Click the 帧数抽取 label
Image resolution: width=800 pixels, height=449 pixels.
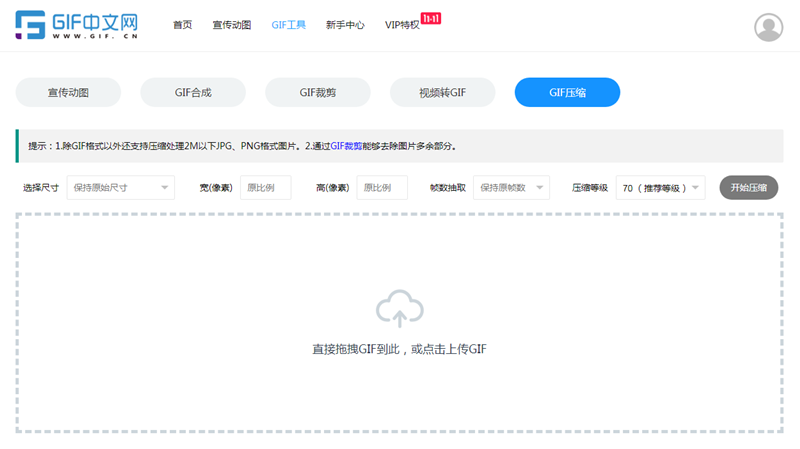pos(447,188)
